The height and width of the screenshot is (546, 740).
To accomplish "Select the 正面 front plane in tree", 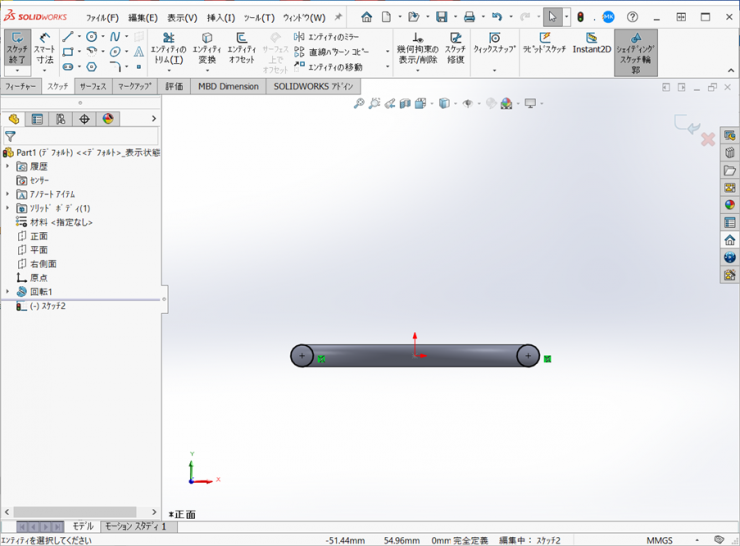I will point(38,236).
